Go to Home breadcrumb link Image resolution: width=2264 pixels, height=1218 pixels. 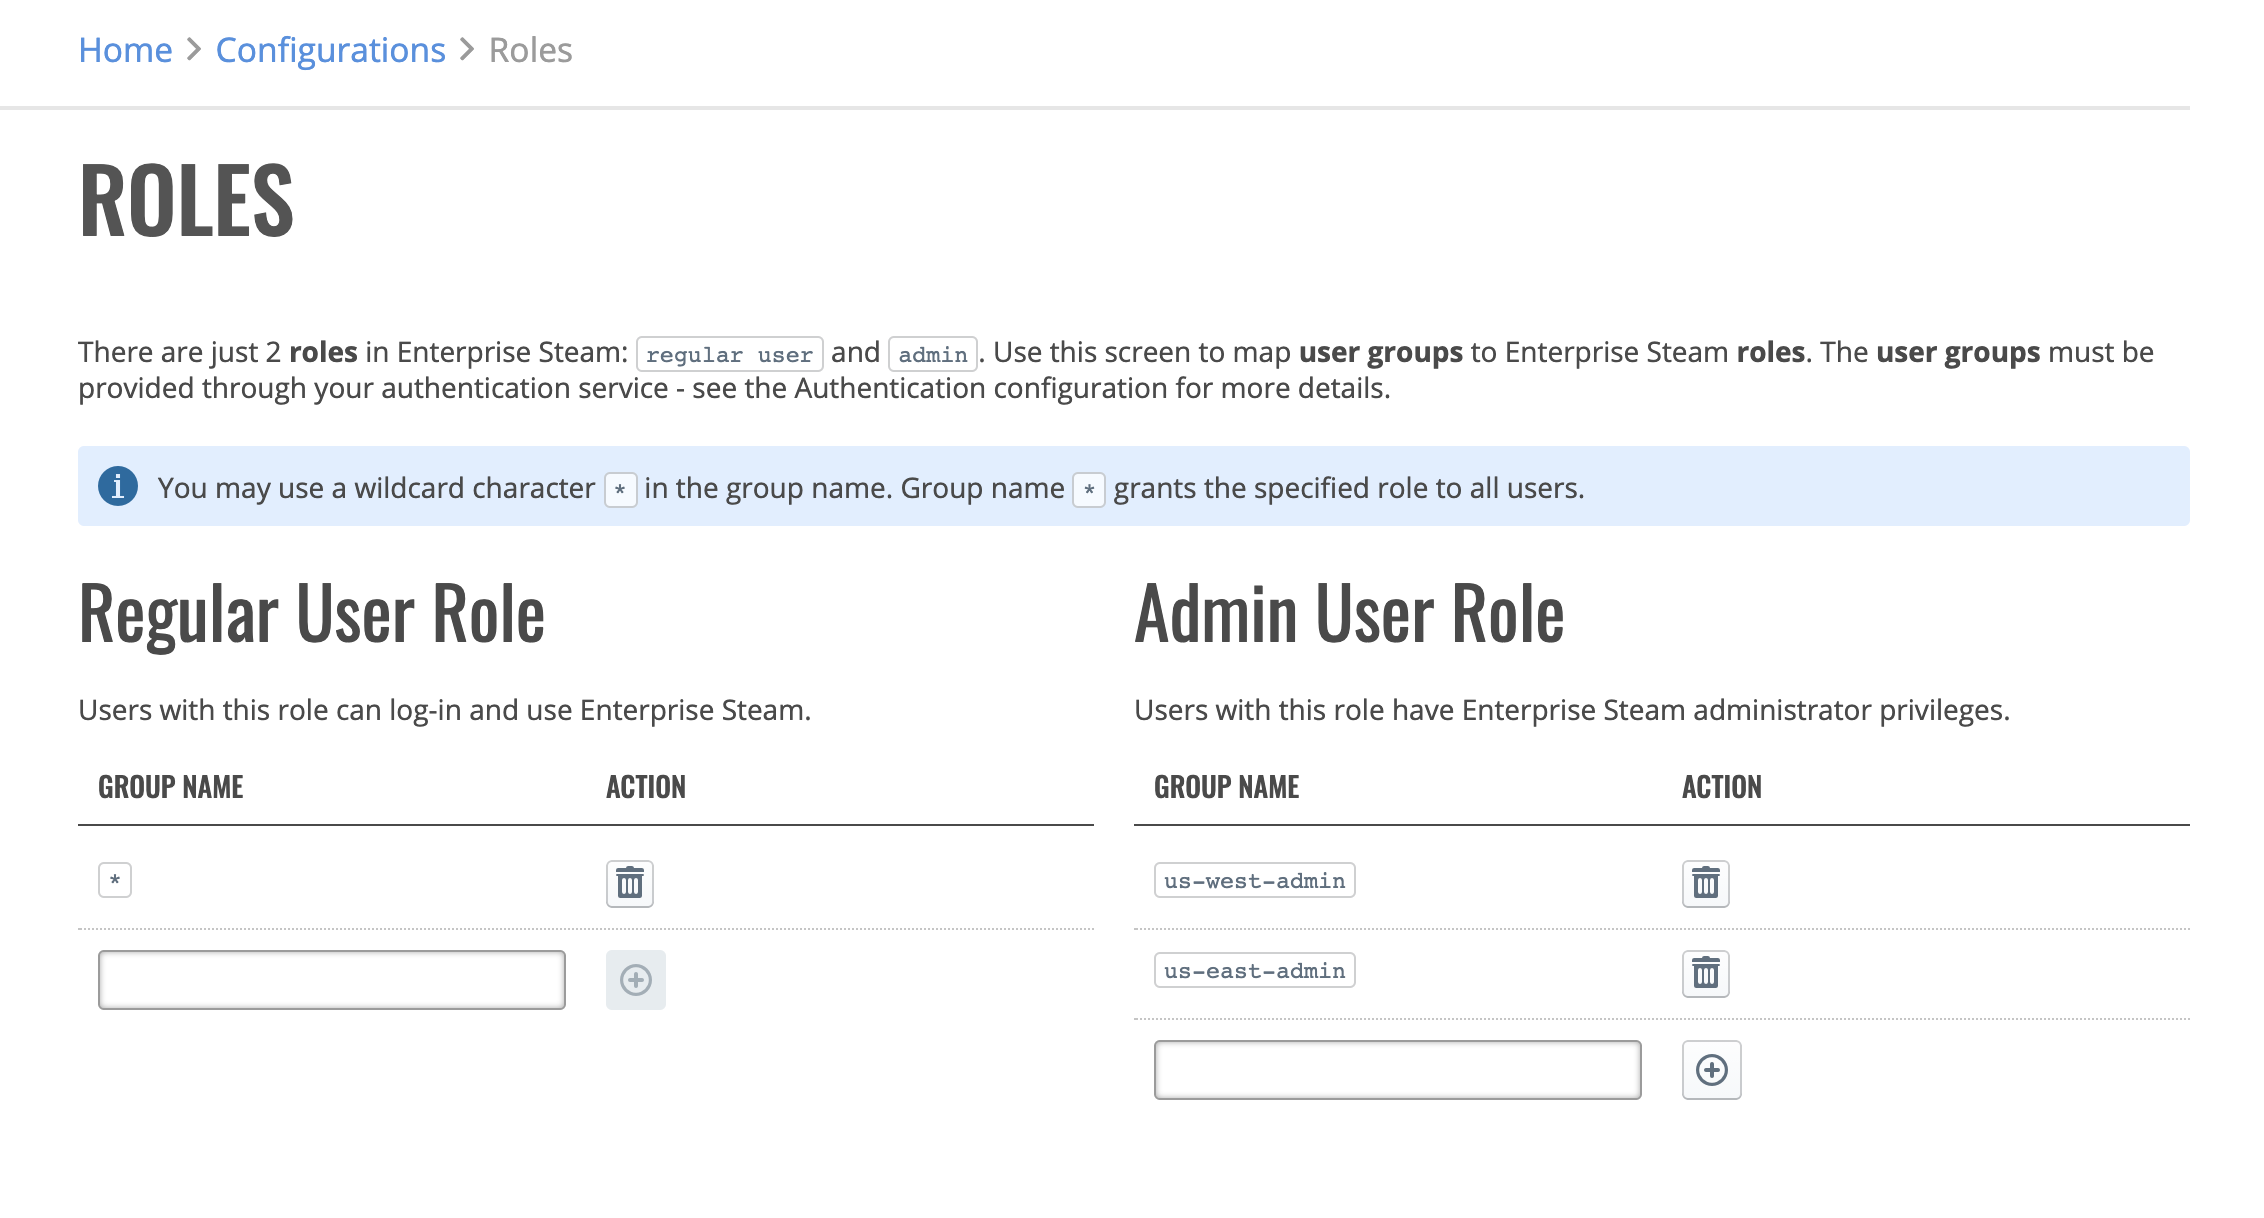[125, 50]
